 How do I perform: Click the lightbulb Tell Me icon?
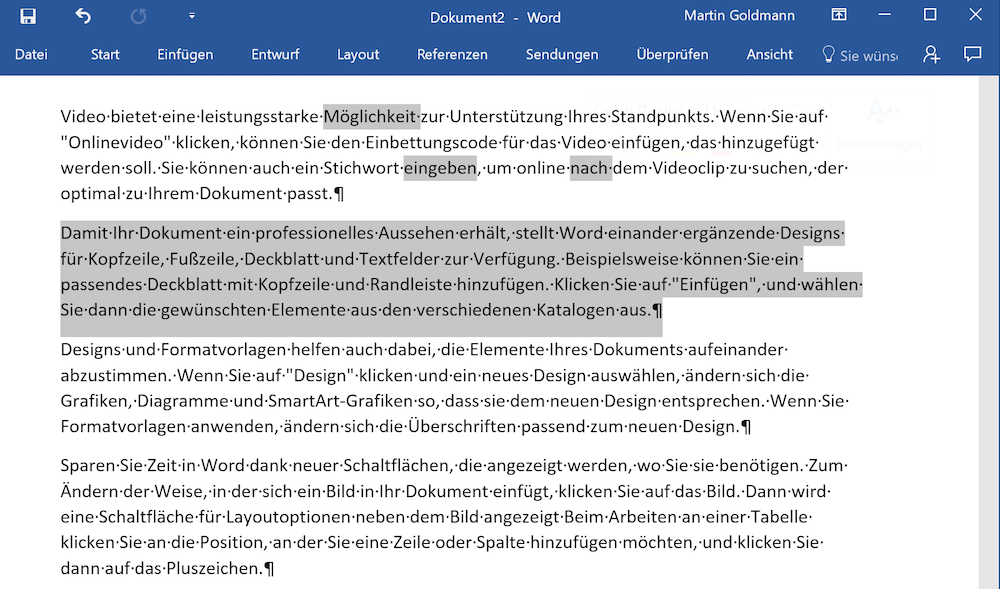click(828, 55)
